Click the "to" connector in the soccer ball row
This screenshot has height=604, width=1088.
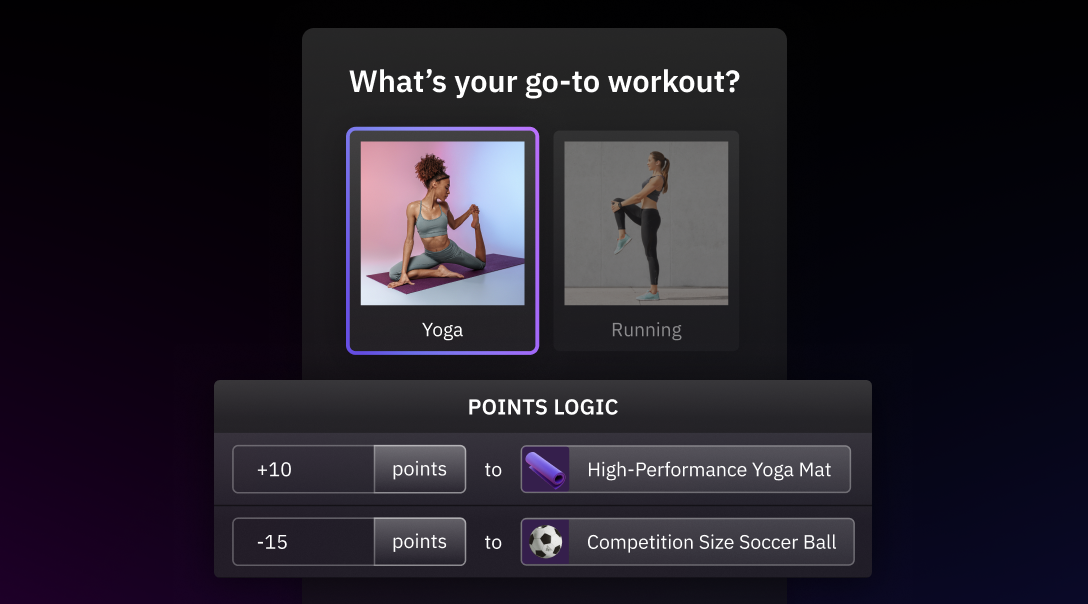click(493, 542)
